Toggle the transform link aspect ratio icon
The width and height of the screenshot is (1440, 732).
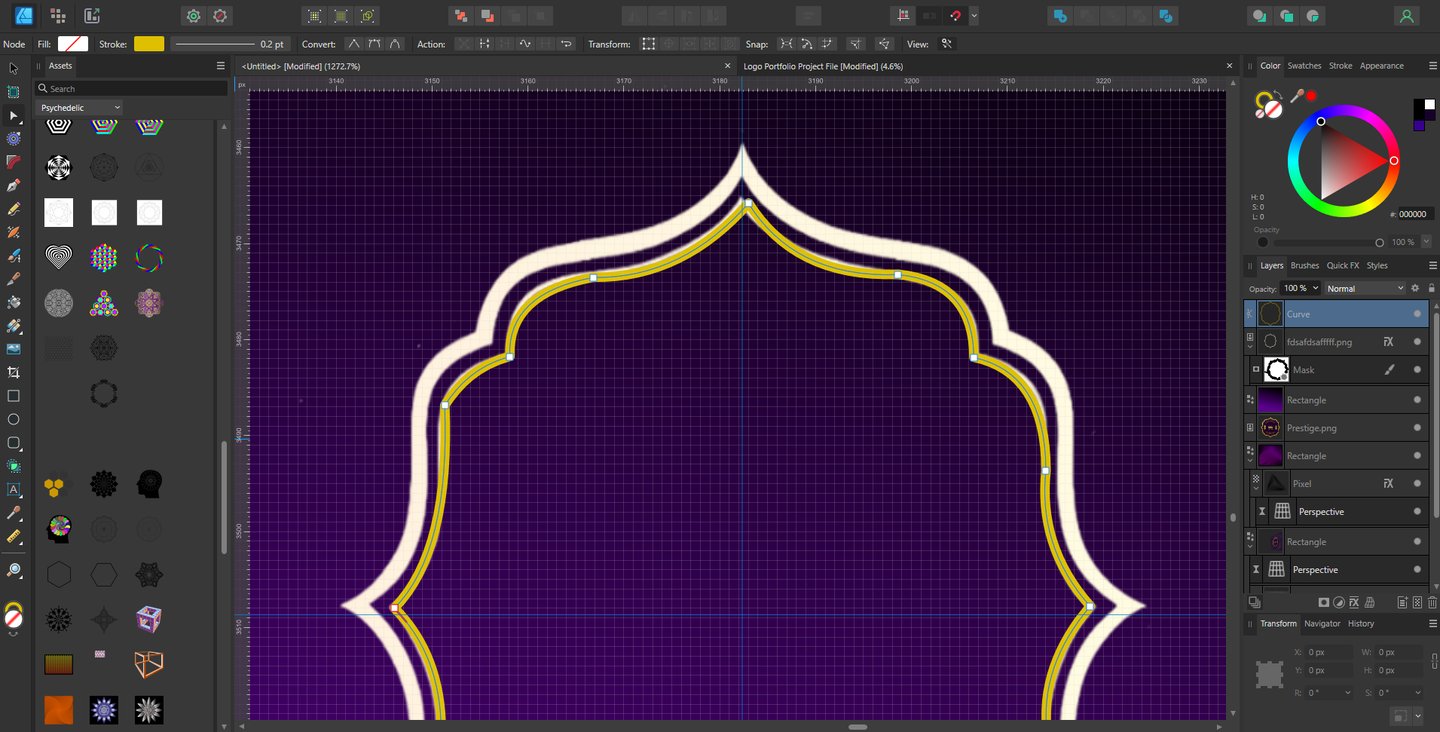1435,660
